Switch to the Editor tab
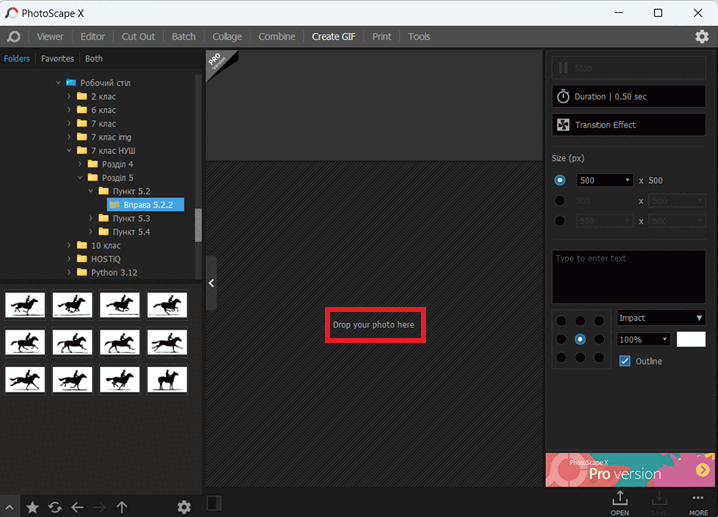The image size is (718, 517). coord(92,37)
